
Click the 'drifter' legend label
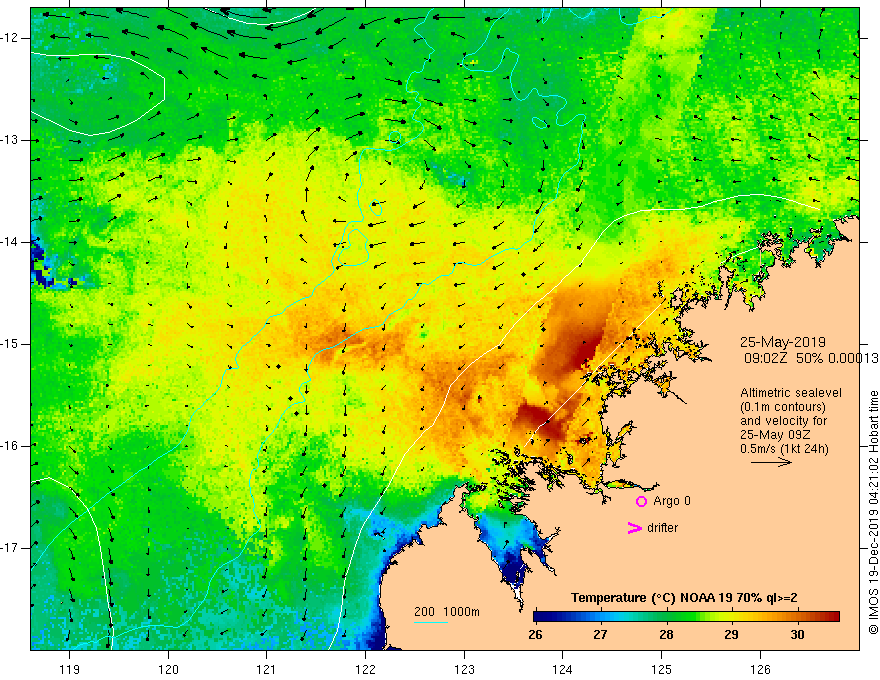(662, 528)
